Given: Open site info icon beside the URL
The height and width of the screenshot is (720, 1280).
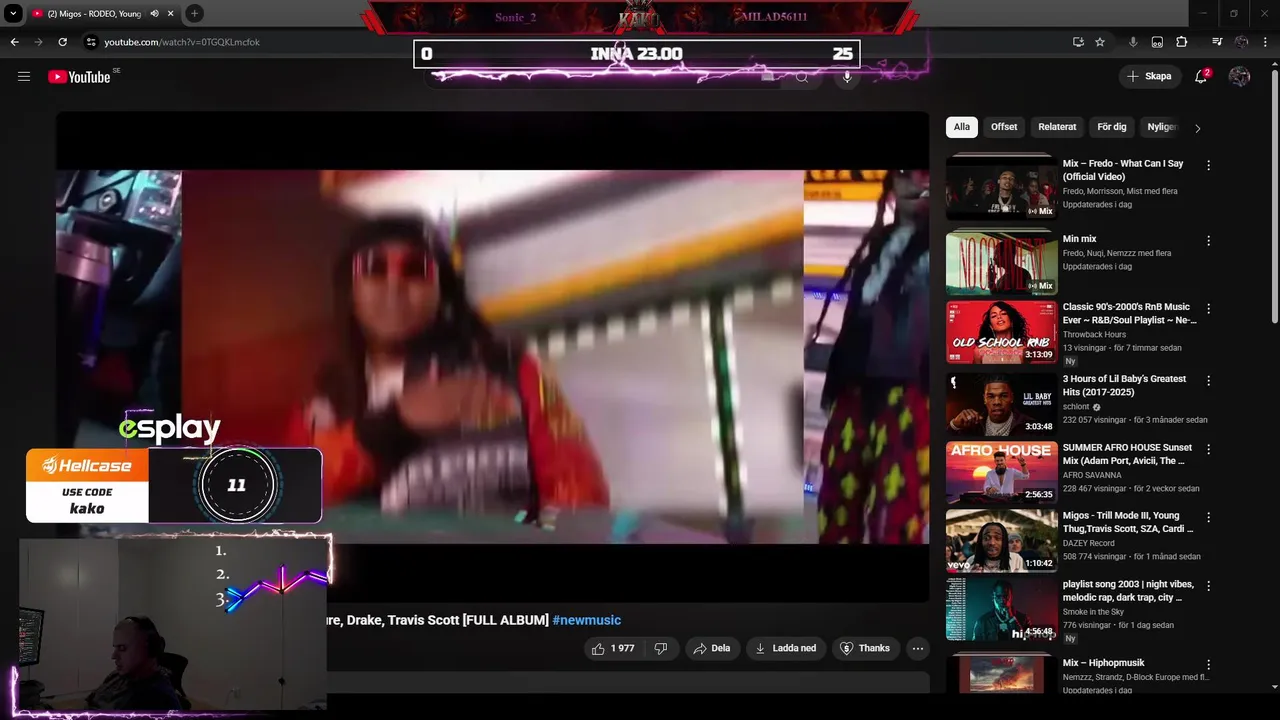Looking at the screenshot, I should click(91, 42).
